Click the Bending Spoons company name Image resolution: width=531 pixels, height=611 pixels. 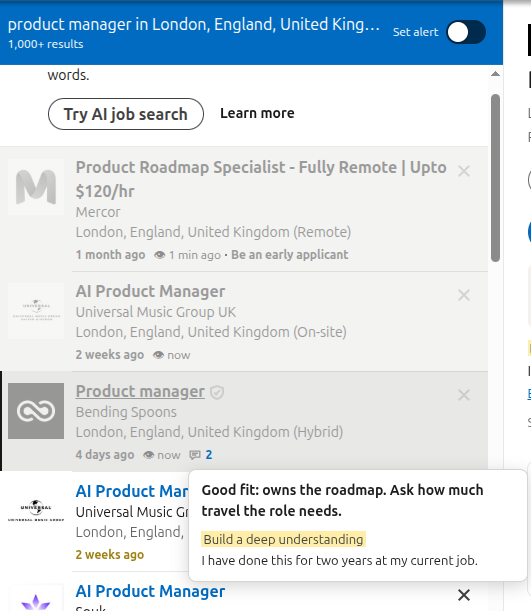tap(126, 412)
